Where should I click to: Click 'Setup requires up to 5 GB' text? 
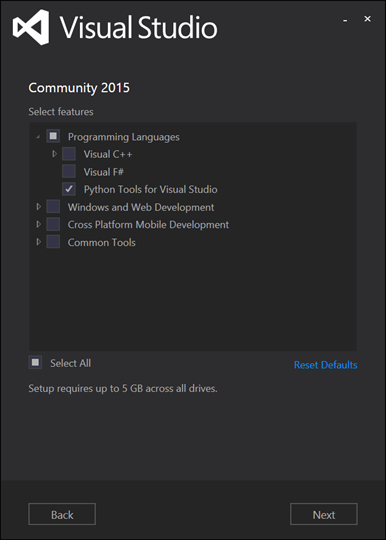pyautogui.click(x=123, y=388)
